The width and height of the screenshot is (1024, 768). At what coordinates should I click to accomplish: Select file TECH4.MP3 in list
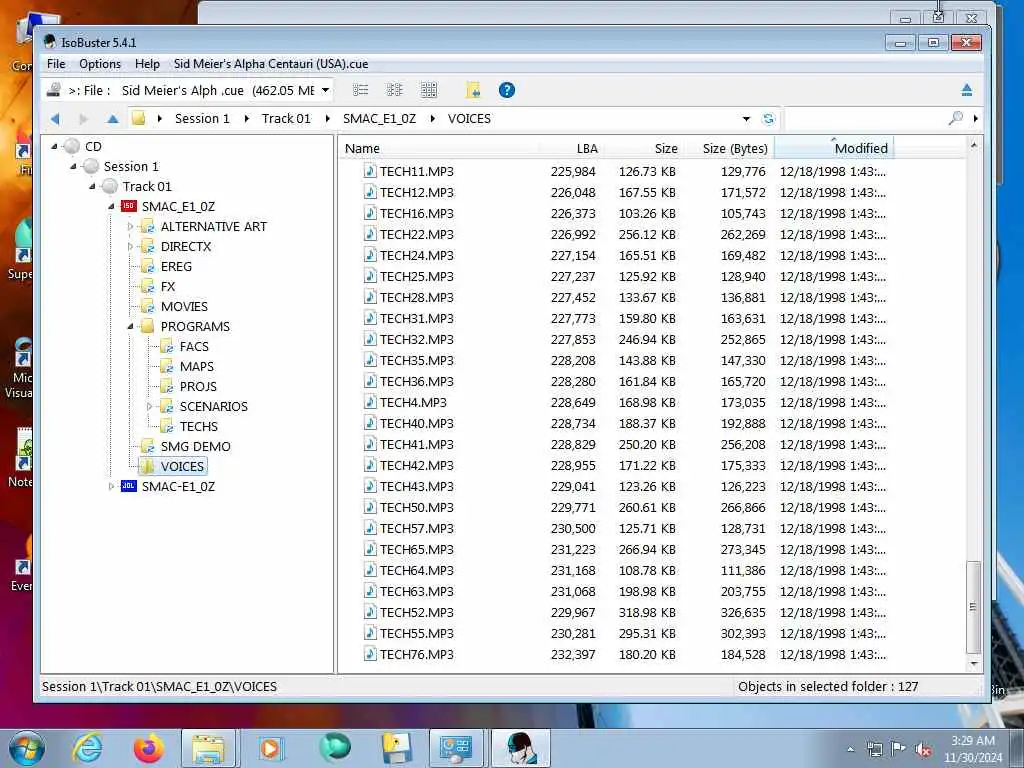pos(413,402)
